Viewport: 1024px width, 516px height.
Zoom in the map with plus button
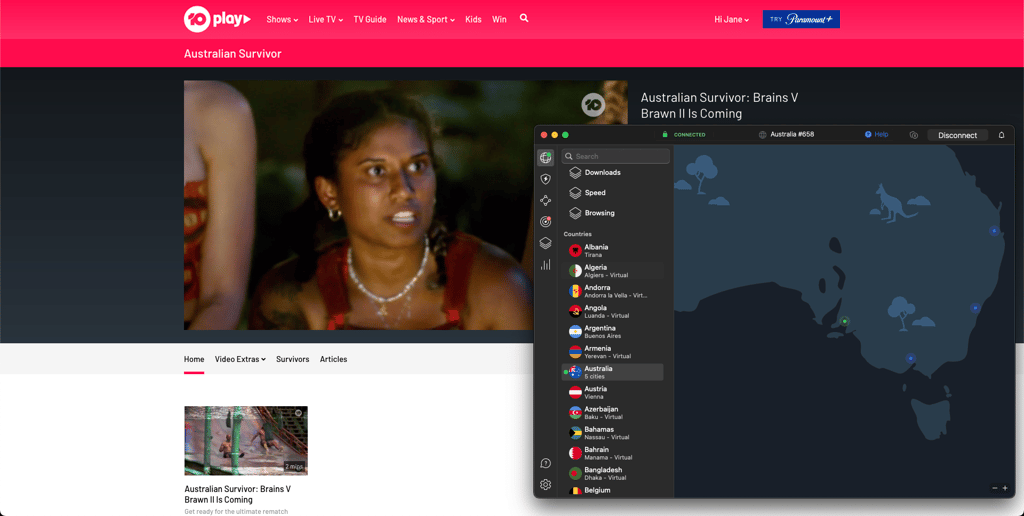pyautogui.click(x=1005, y=488)
